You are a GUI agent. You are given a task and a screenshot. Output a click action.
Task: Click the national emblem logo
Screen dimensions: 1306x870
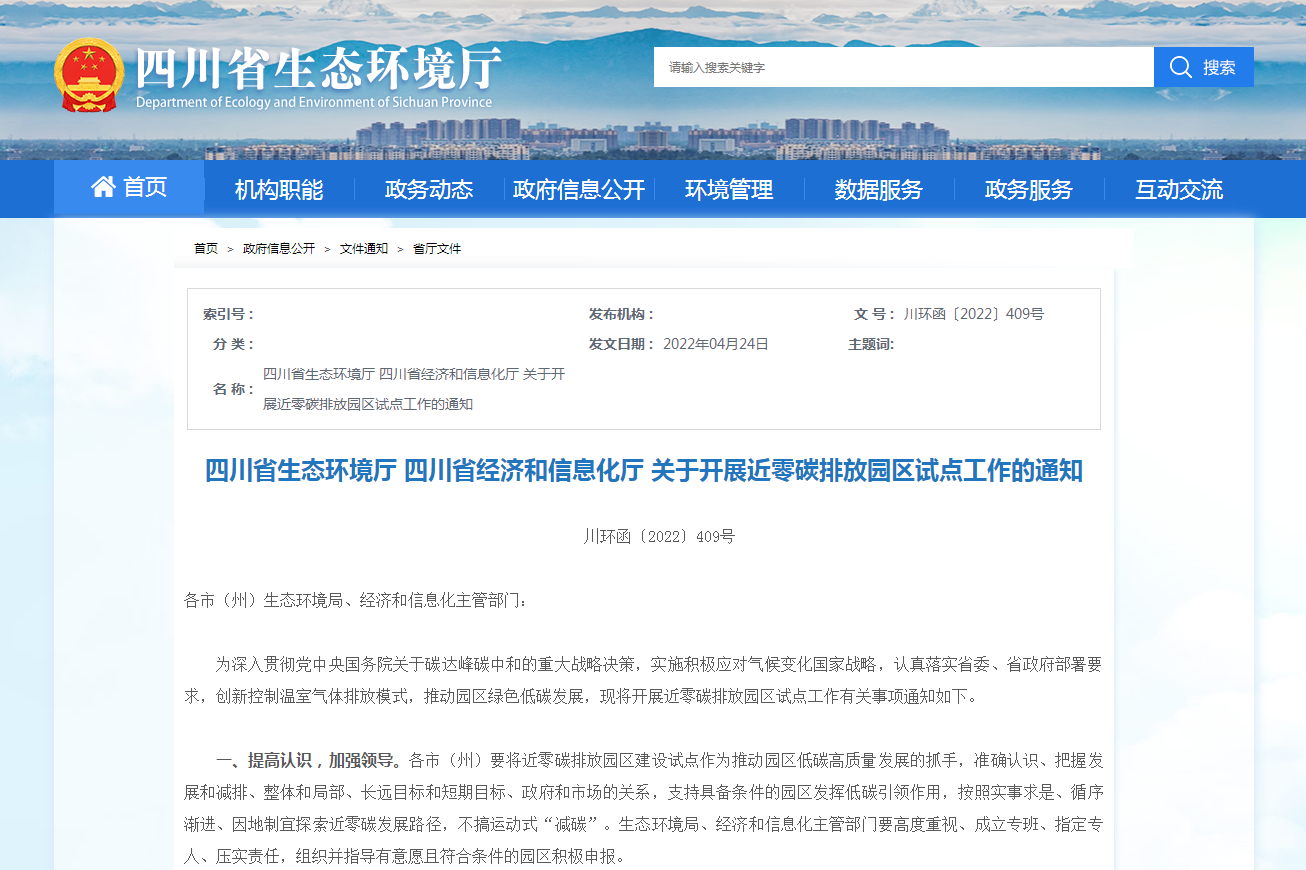pyautogui.click(x=88, y=75)
